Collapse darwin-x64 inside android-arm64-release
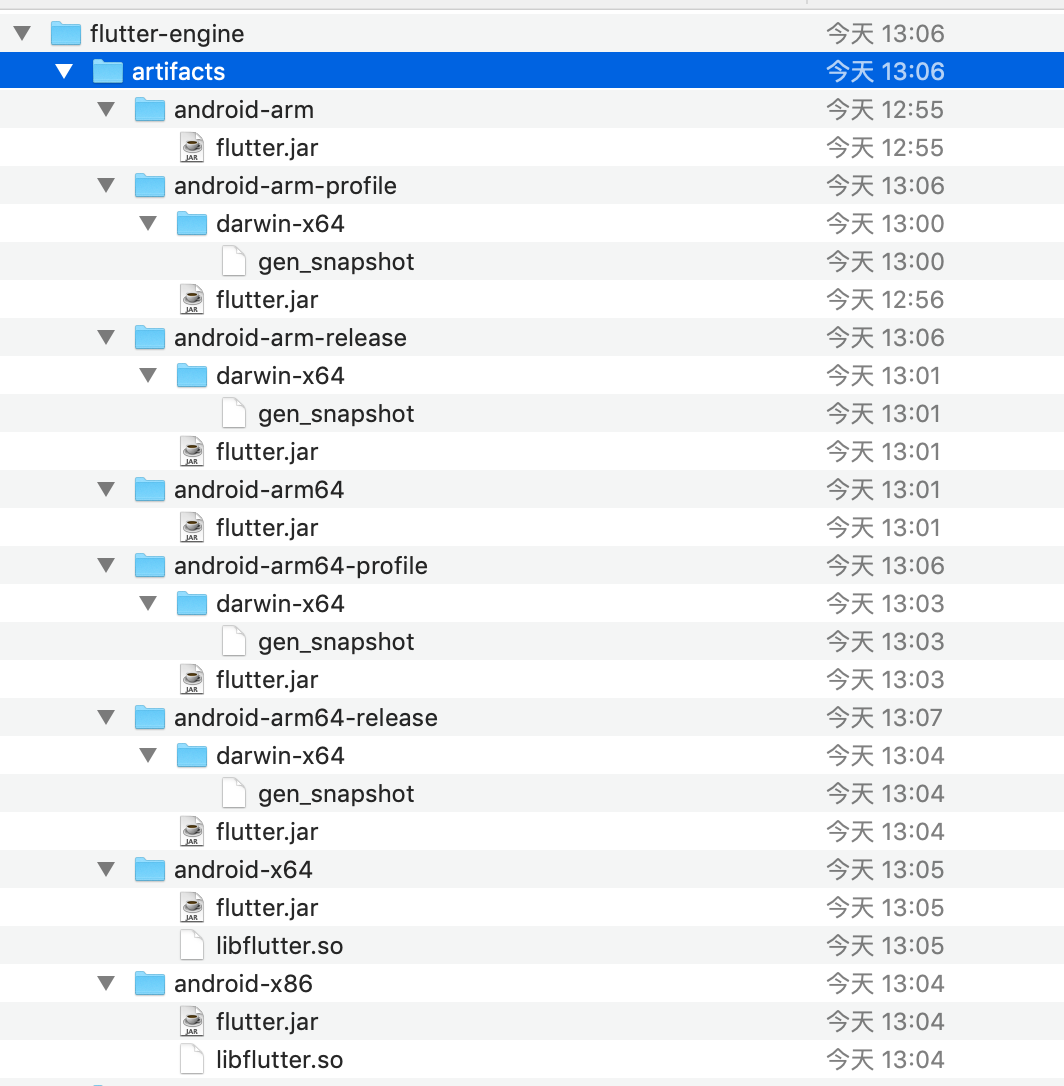Viewport: 1064px width, 1086px height. [x=148, y=756]
